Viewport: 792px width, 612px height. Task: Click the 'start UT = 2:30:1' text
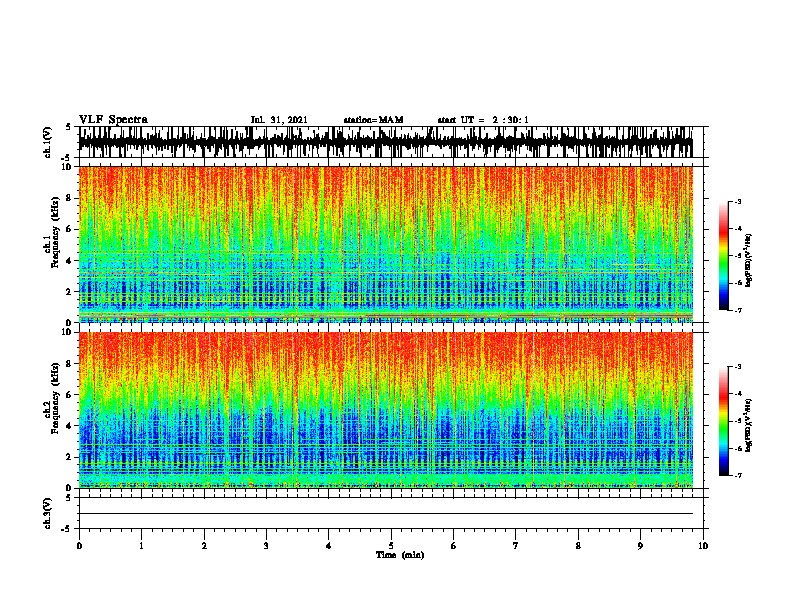483,120
